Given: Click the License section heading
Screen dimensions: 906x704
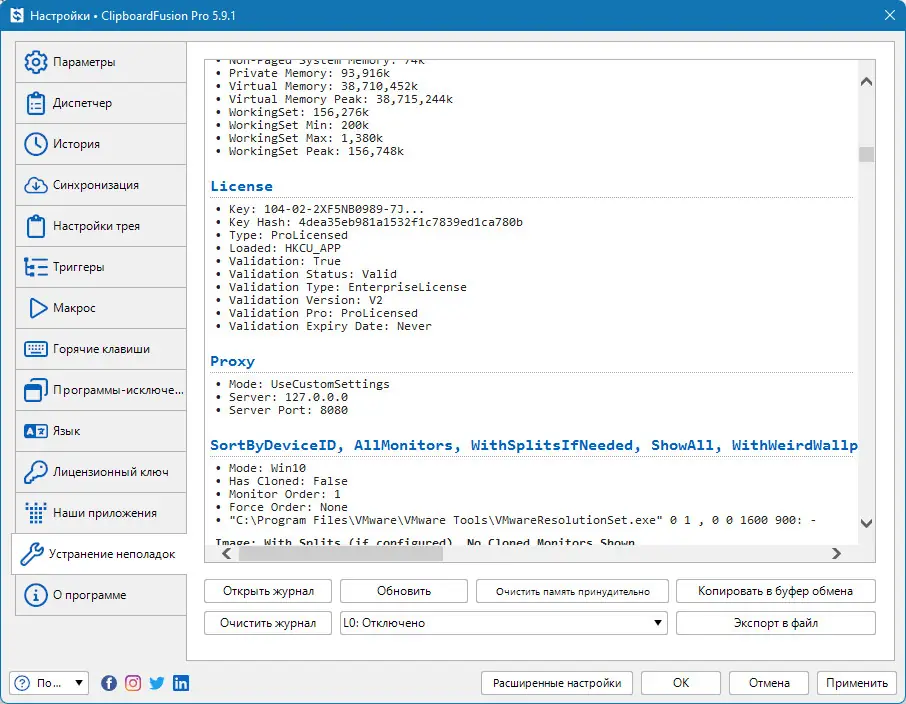Looking at the screenshot, I should tap(242, 186).
